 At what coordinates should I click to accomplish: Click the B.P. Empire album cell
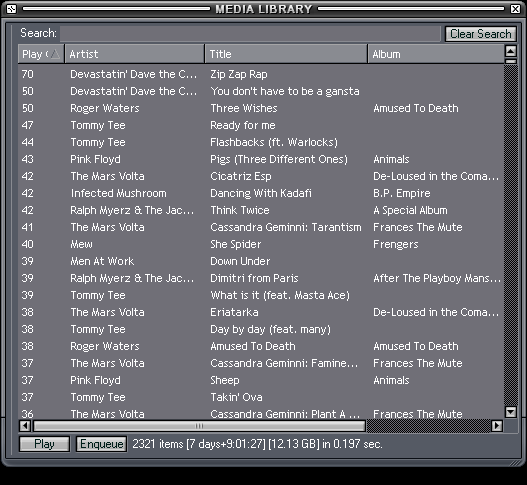402,193
